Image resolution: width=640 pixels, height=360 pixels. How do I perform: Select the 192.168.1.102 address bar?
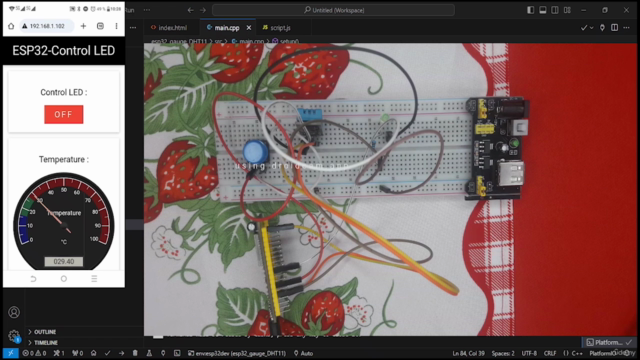(x=47, y=26)
